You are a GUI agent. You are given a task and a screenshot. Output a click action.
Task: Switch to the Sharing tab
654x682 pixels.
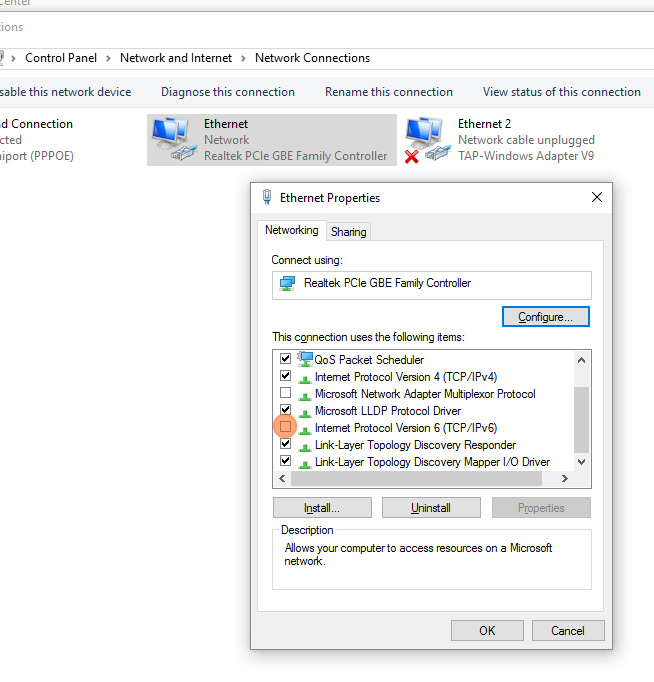click(x=349, y=231)
